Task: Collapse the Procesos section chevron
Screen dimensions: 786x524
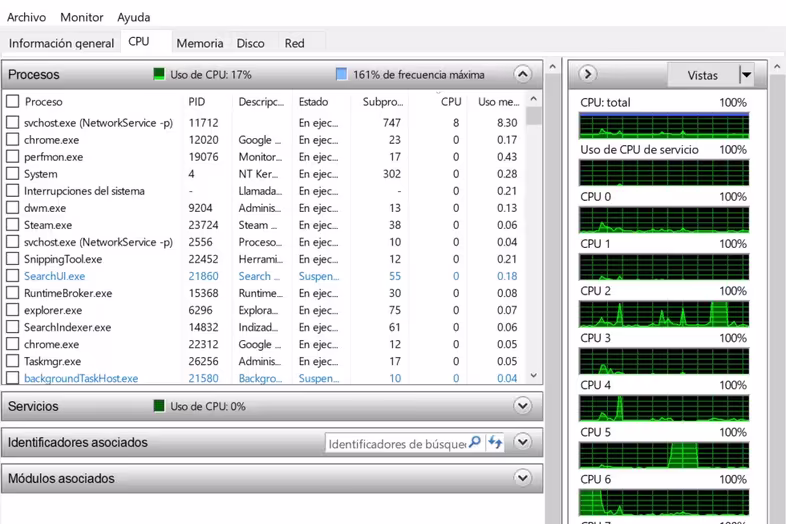Action: (522, 74)
